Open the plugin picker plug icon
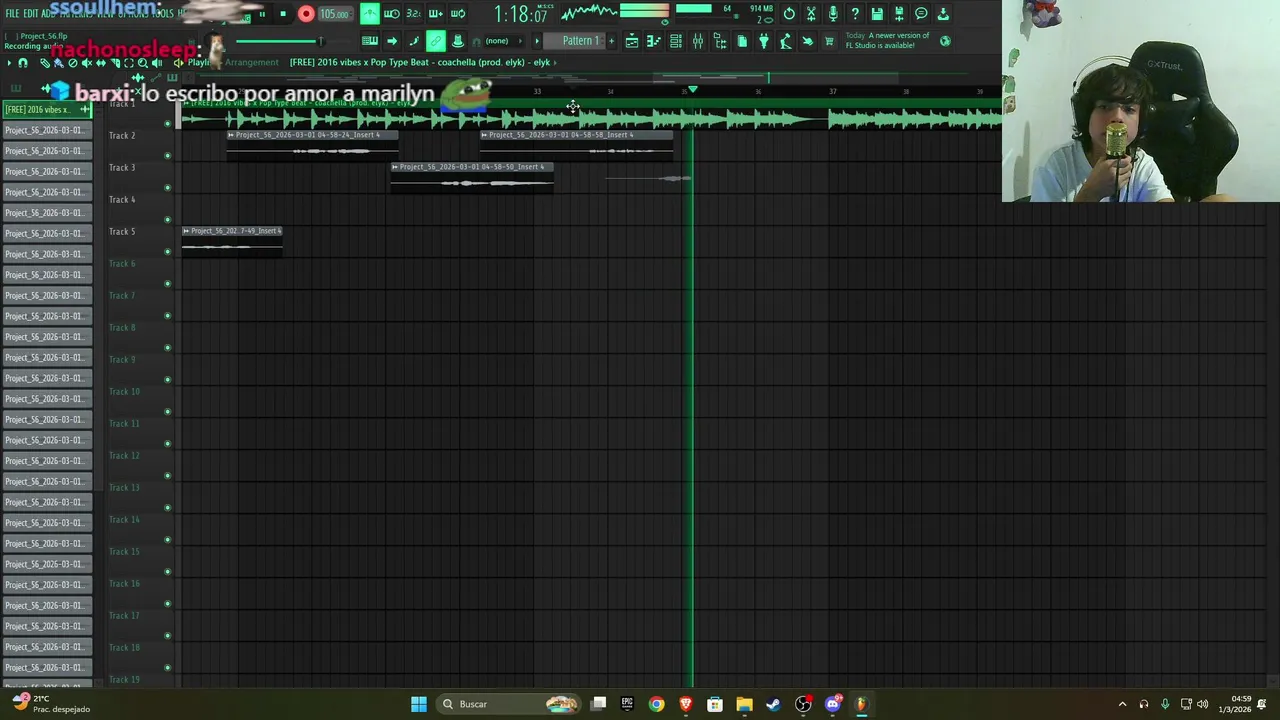The width and height of the screenshot is (1280, 720). (764, 41)
